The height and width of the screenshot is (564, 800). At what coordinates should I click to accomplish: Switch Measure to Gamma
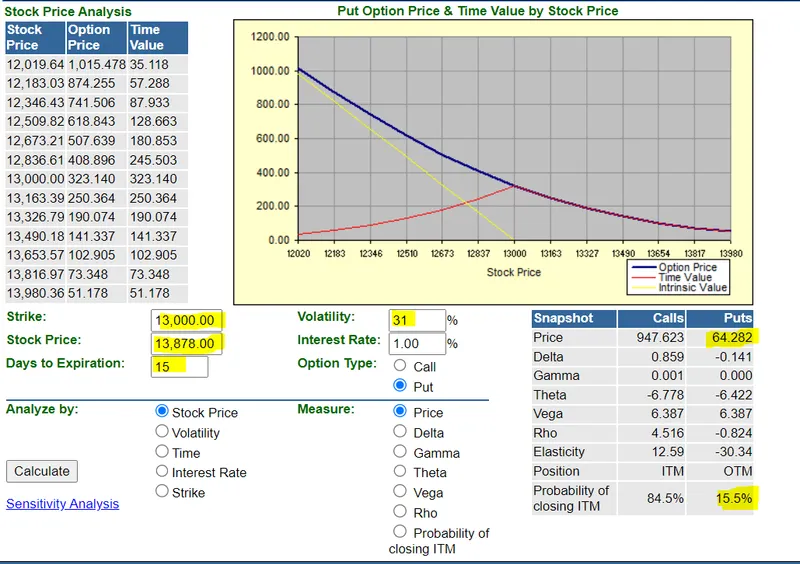(x=401, y=452)
